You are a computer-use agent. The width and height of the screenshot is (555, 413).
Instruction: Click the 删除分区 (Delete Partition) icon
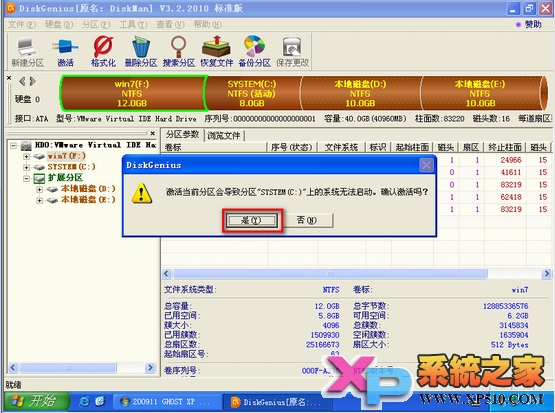tap(141, 52)
